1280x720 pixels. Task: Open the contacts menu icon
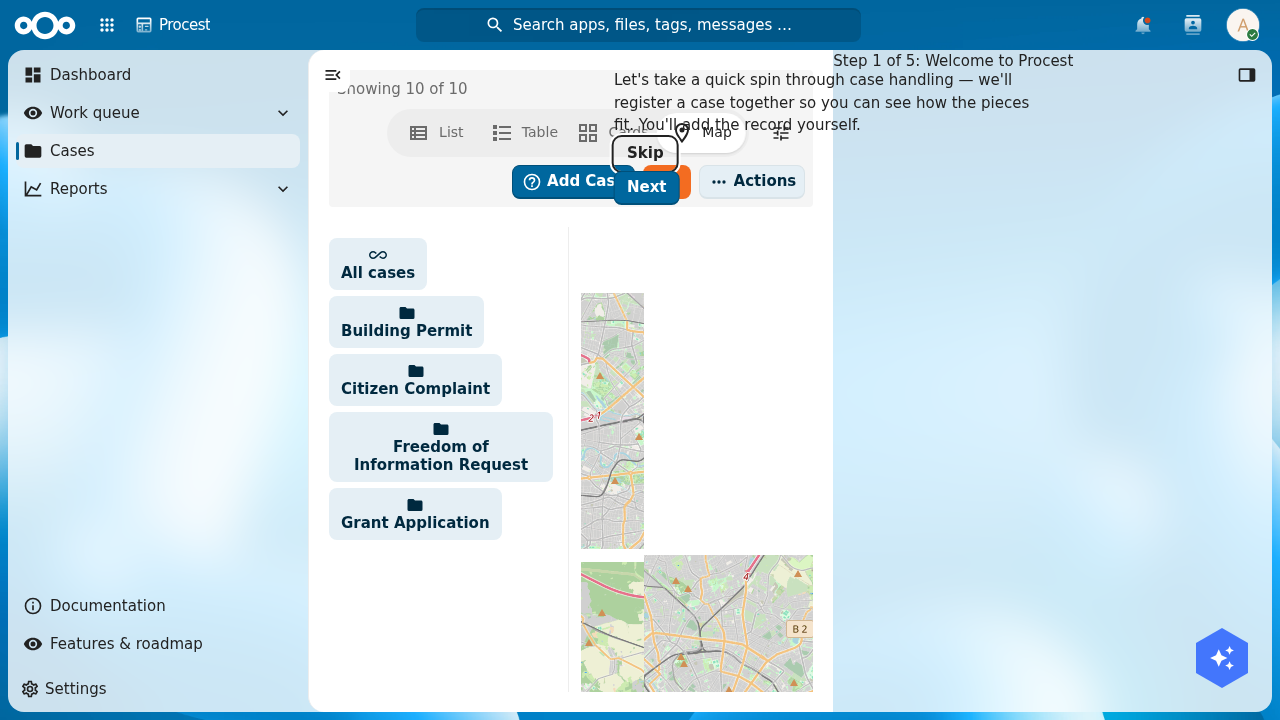[x=1193, y=25]
